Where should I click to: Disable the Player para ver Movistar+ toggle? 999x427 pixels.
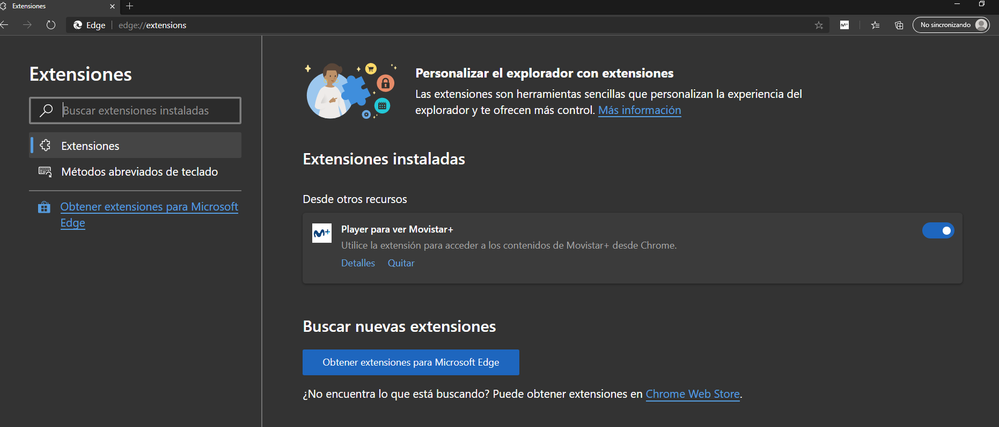[x=938, y=231]
